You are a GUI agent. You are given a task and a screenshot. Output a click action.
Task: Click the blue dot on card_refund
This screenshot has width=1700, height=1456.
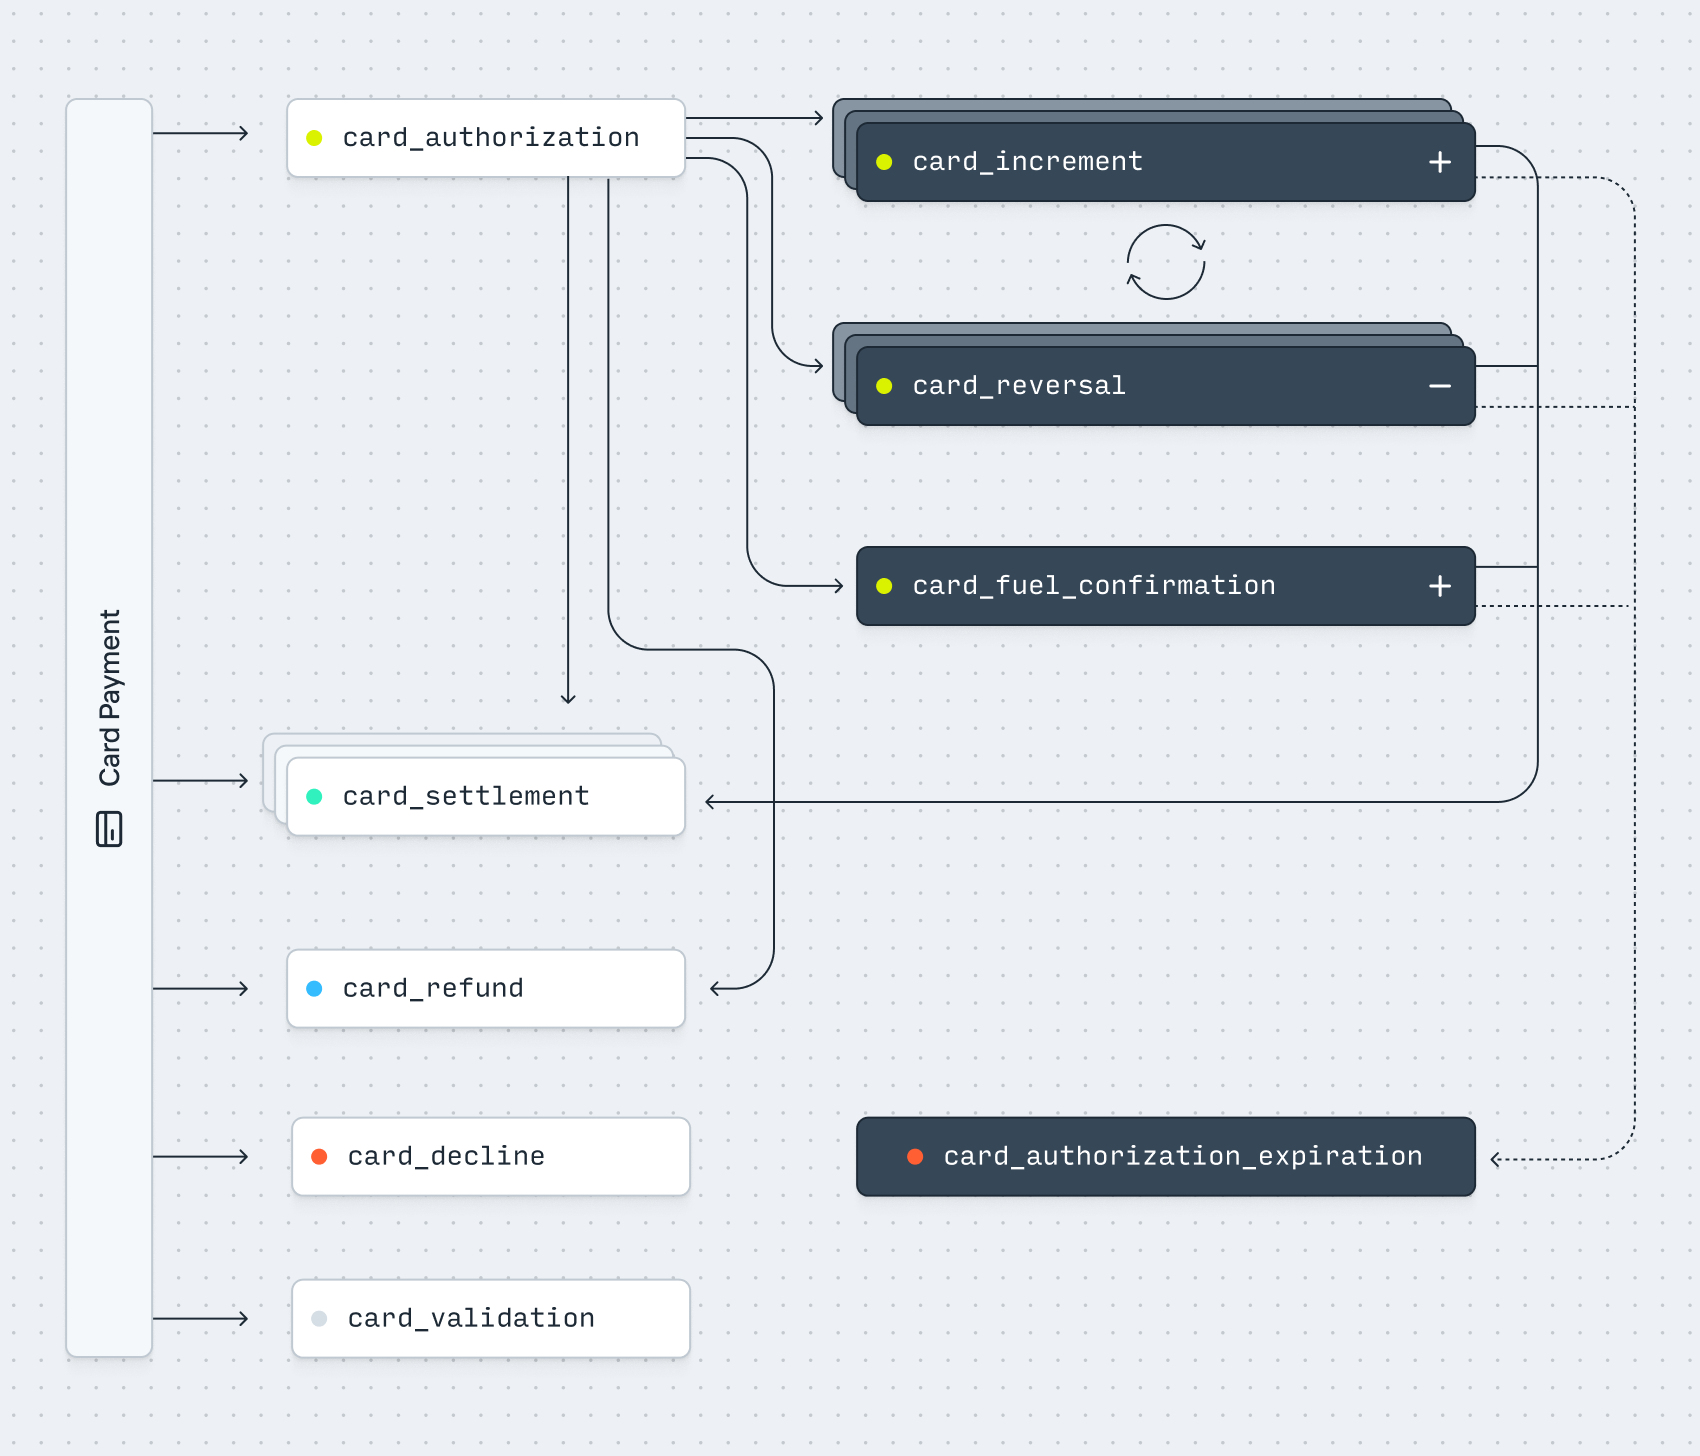point(314,989)
